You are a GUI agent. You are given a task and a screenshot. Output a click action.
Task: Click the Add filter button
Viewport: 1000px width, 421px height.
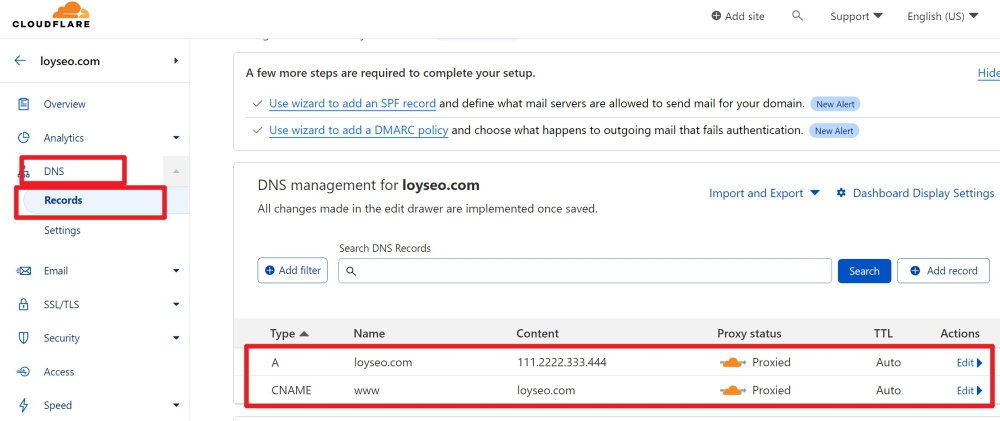click(x=293, y=270)
